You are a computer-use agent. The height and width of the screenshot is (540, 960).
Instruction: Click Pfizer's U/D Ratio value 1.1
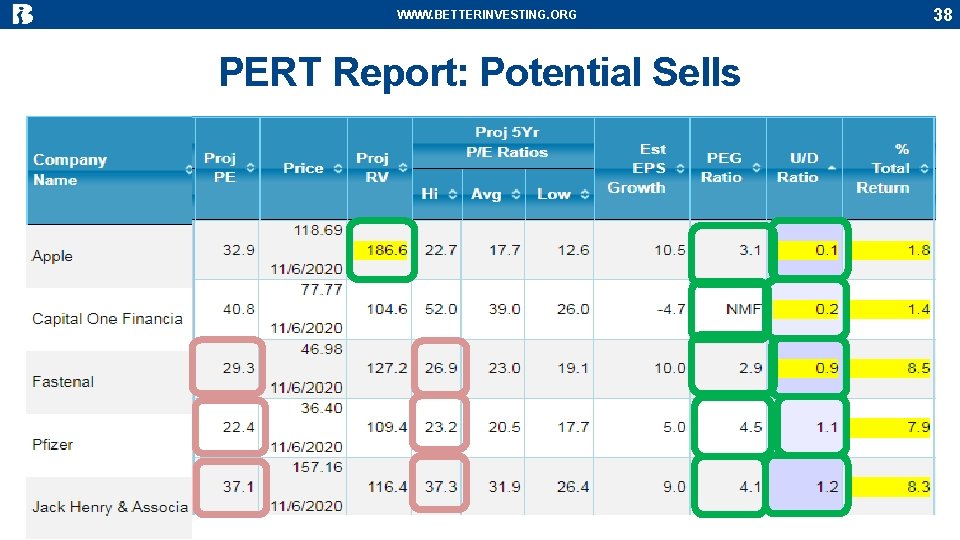point(827,427)
